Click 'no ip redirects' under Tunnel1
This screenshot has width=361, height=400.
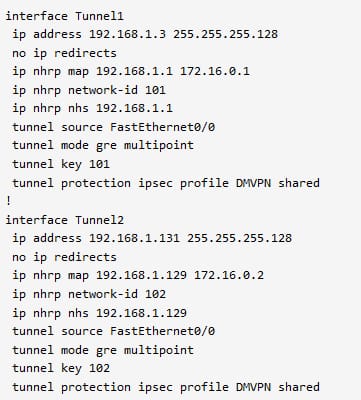click(x=64, y=53)
